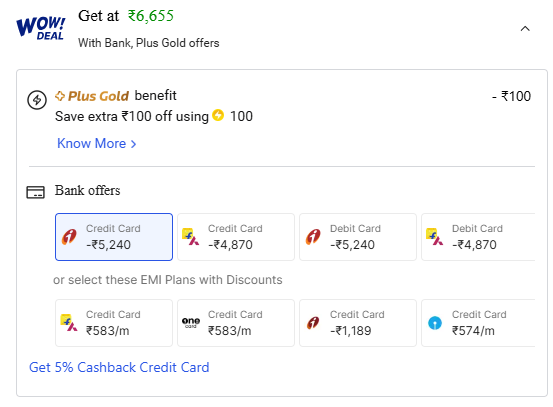553x407 pixels.
Task: Collapse the offers panel with the up chevron
Action: tap(525, 29)
